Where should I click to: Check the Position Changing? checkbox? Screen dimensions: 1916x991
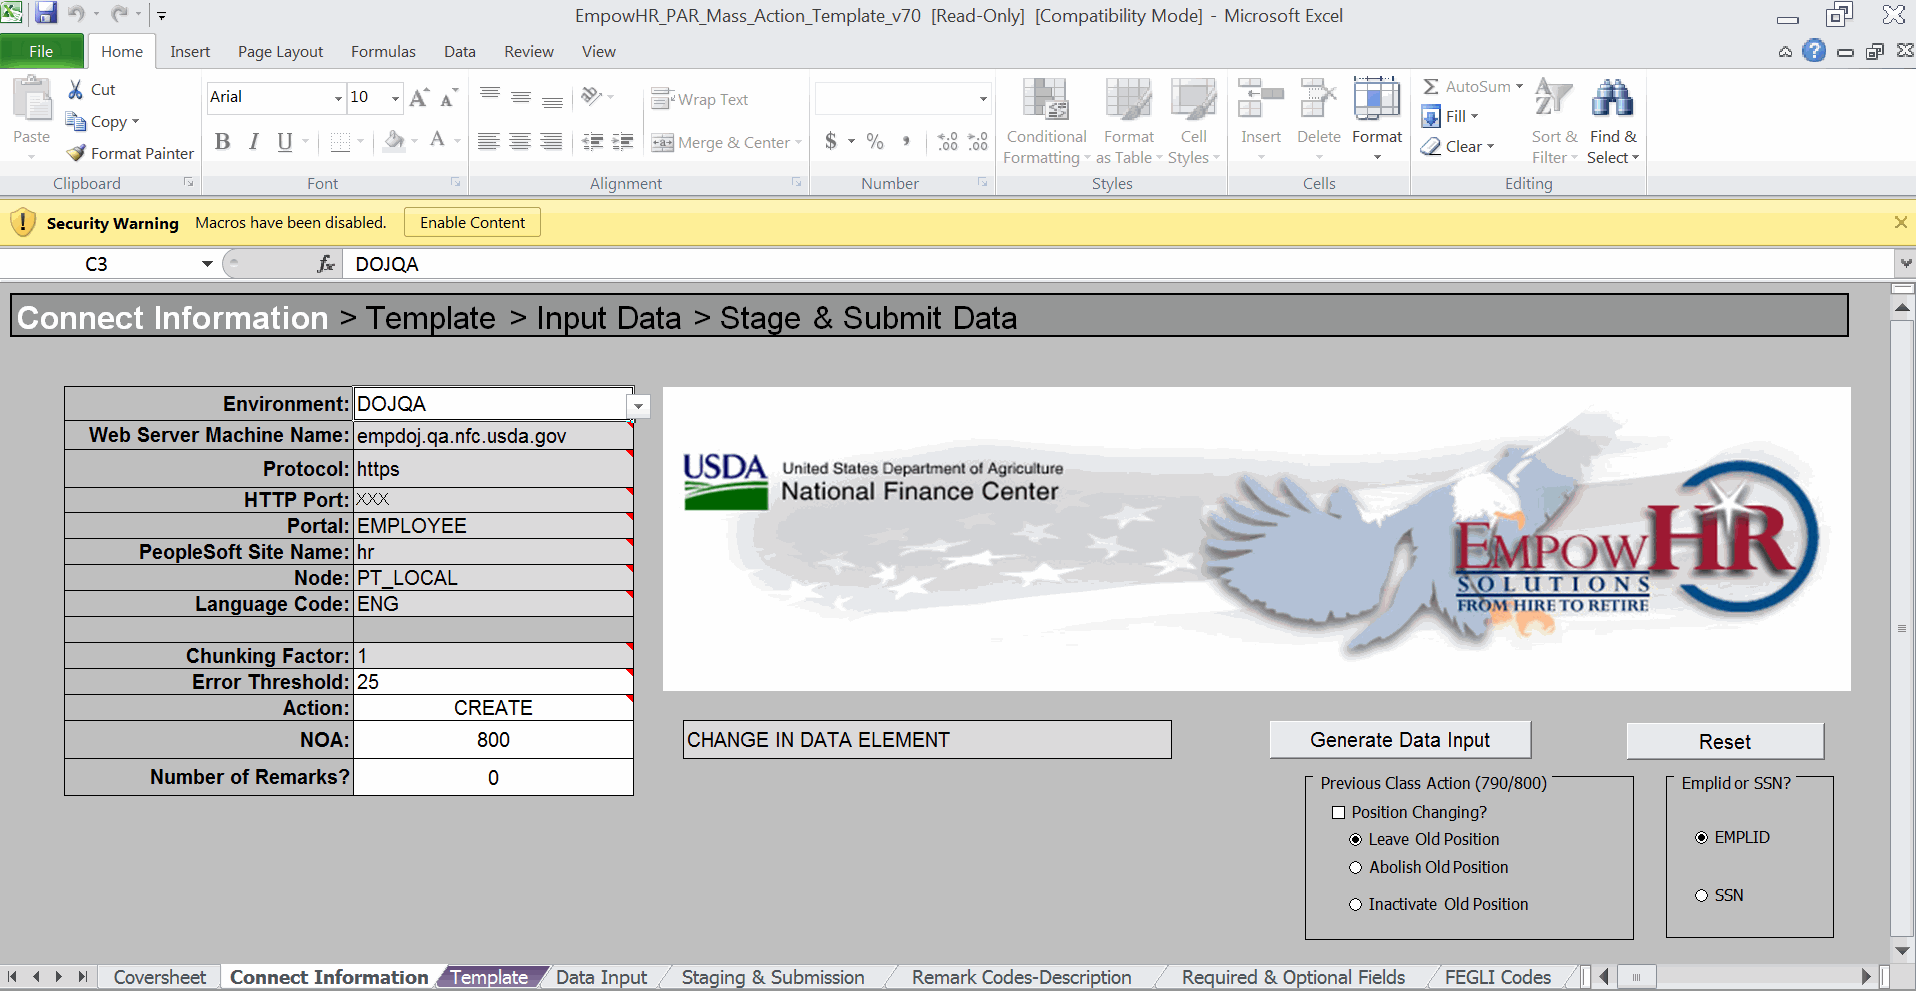pyautogui.click(x=1338, y=813)
